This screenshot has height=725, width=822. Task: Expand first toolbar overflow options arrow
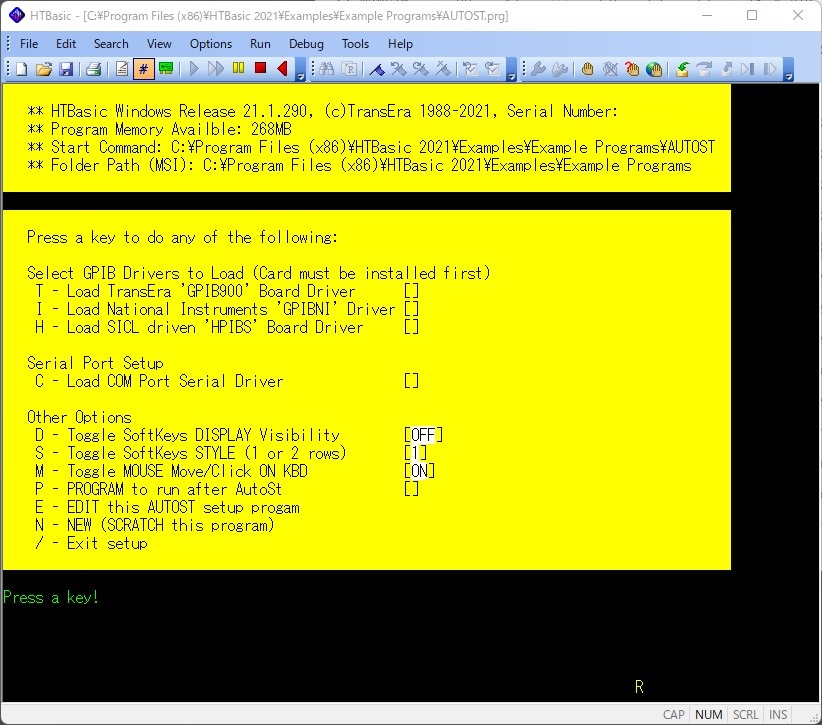pyautogui.click(x=300, y=70)
